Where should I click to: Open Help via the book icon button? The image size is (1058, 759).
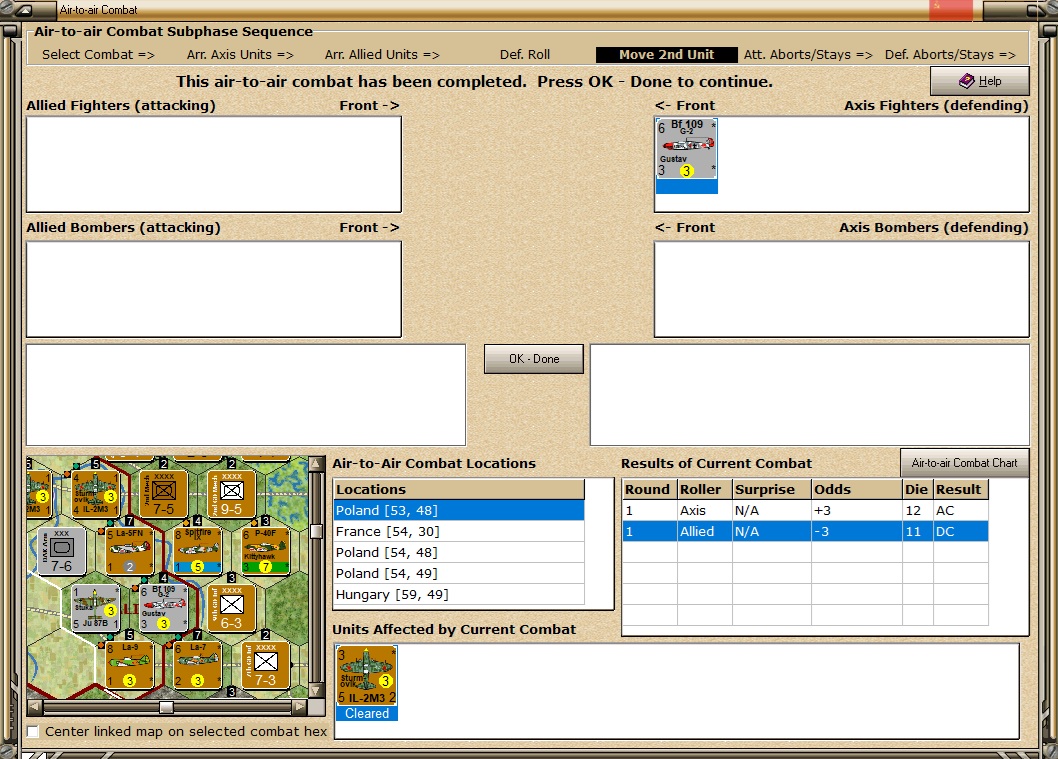[980, 81]
